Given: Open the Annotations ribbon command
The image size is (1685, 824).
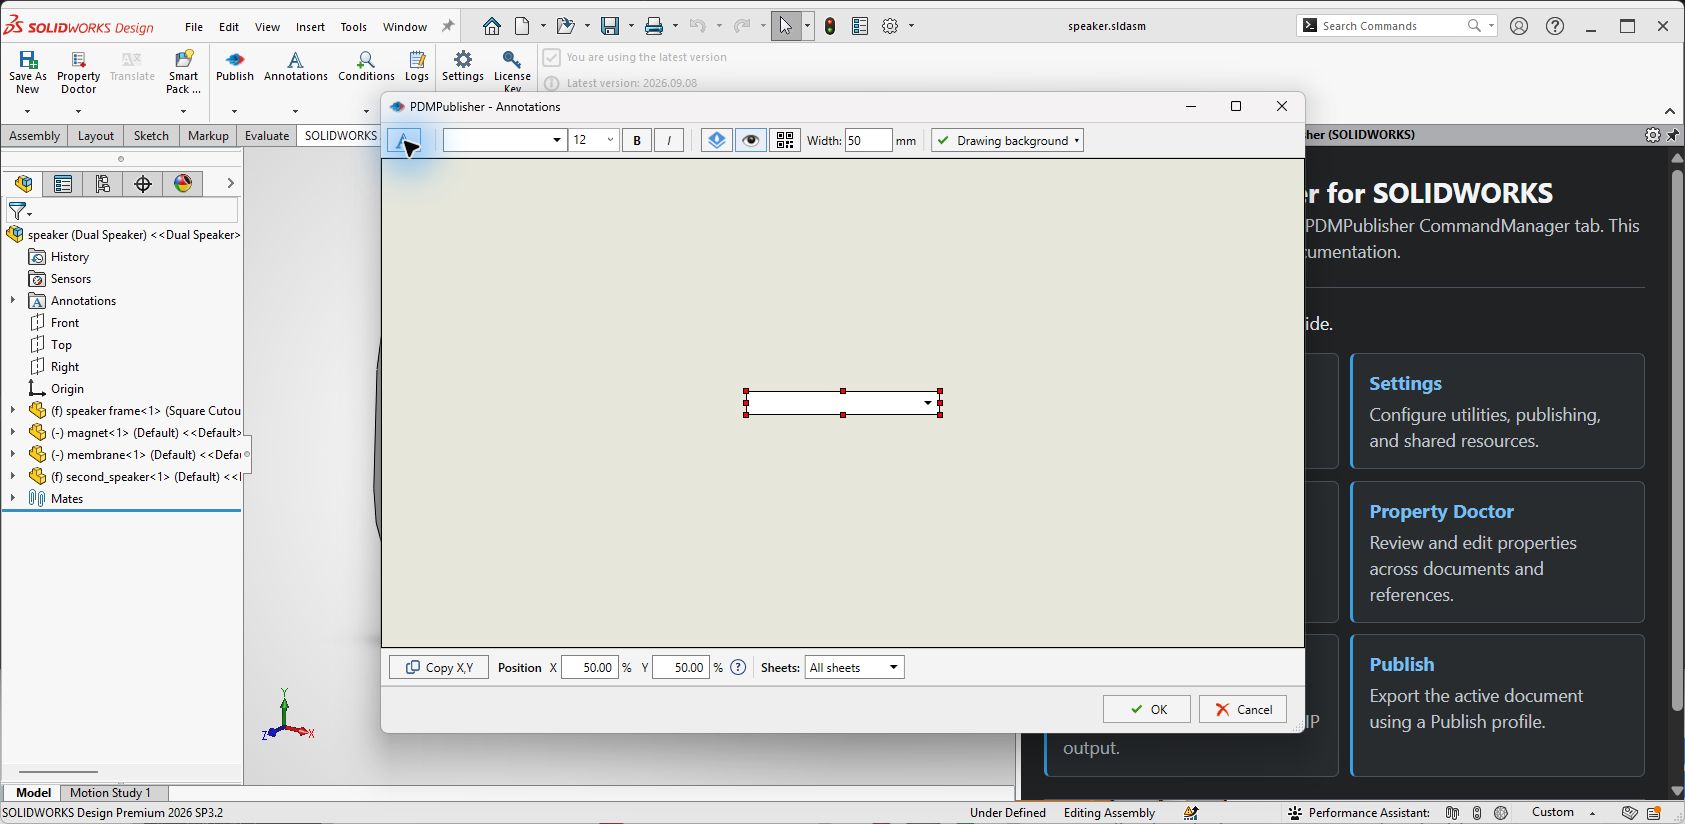Looking at the screenshot, I should click(295, 67).
